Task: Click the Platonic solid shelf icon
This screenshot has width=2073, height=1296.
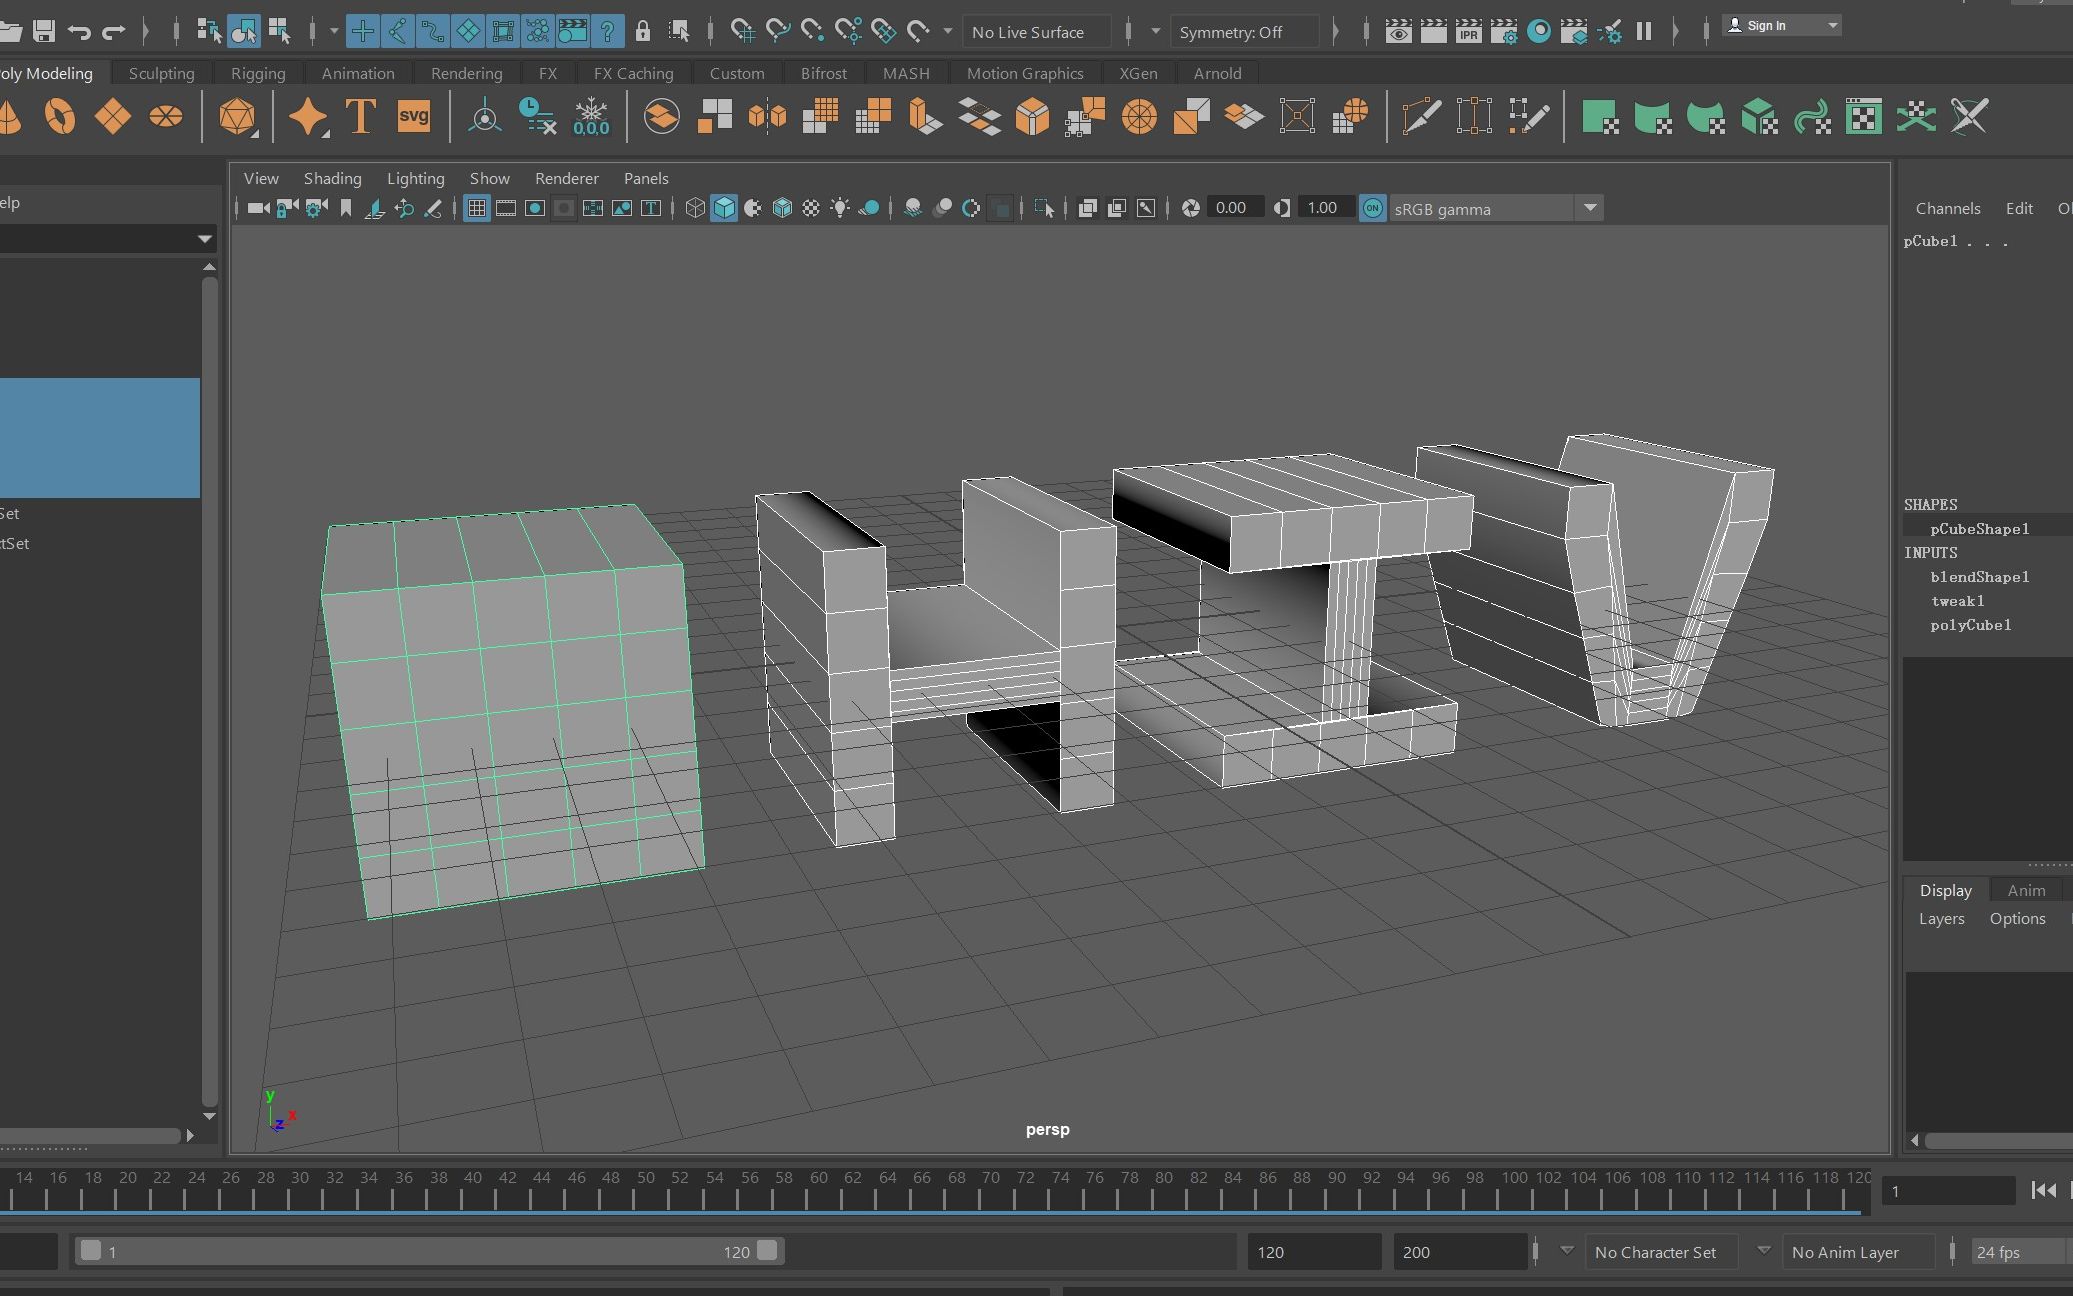Action: click(237, 116)
